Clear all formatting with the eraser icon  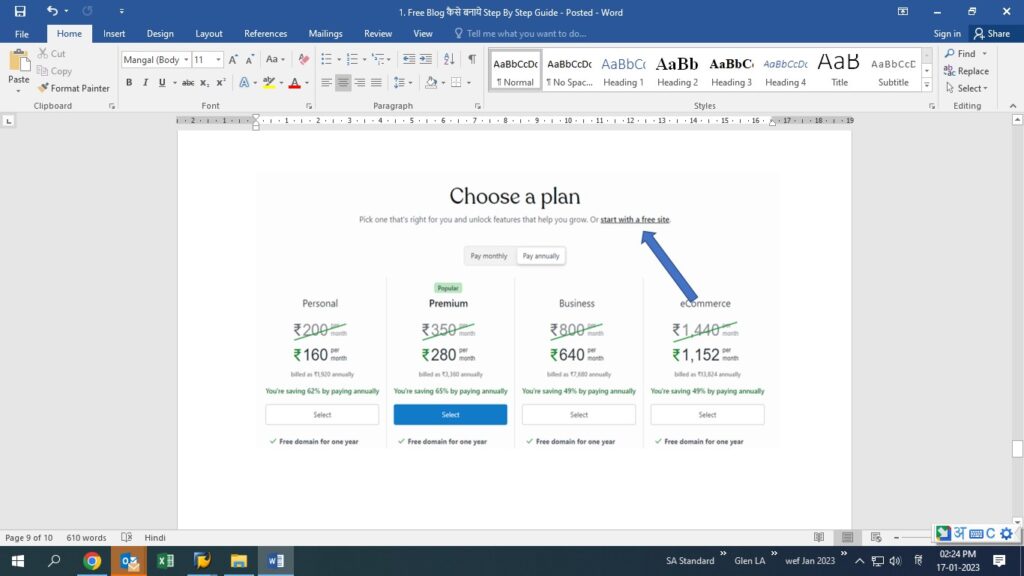point(304,60)
